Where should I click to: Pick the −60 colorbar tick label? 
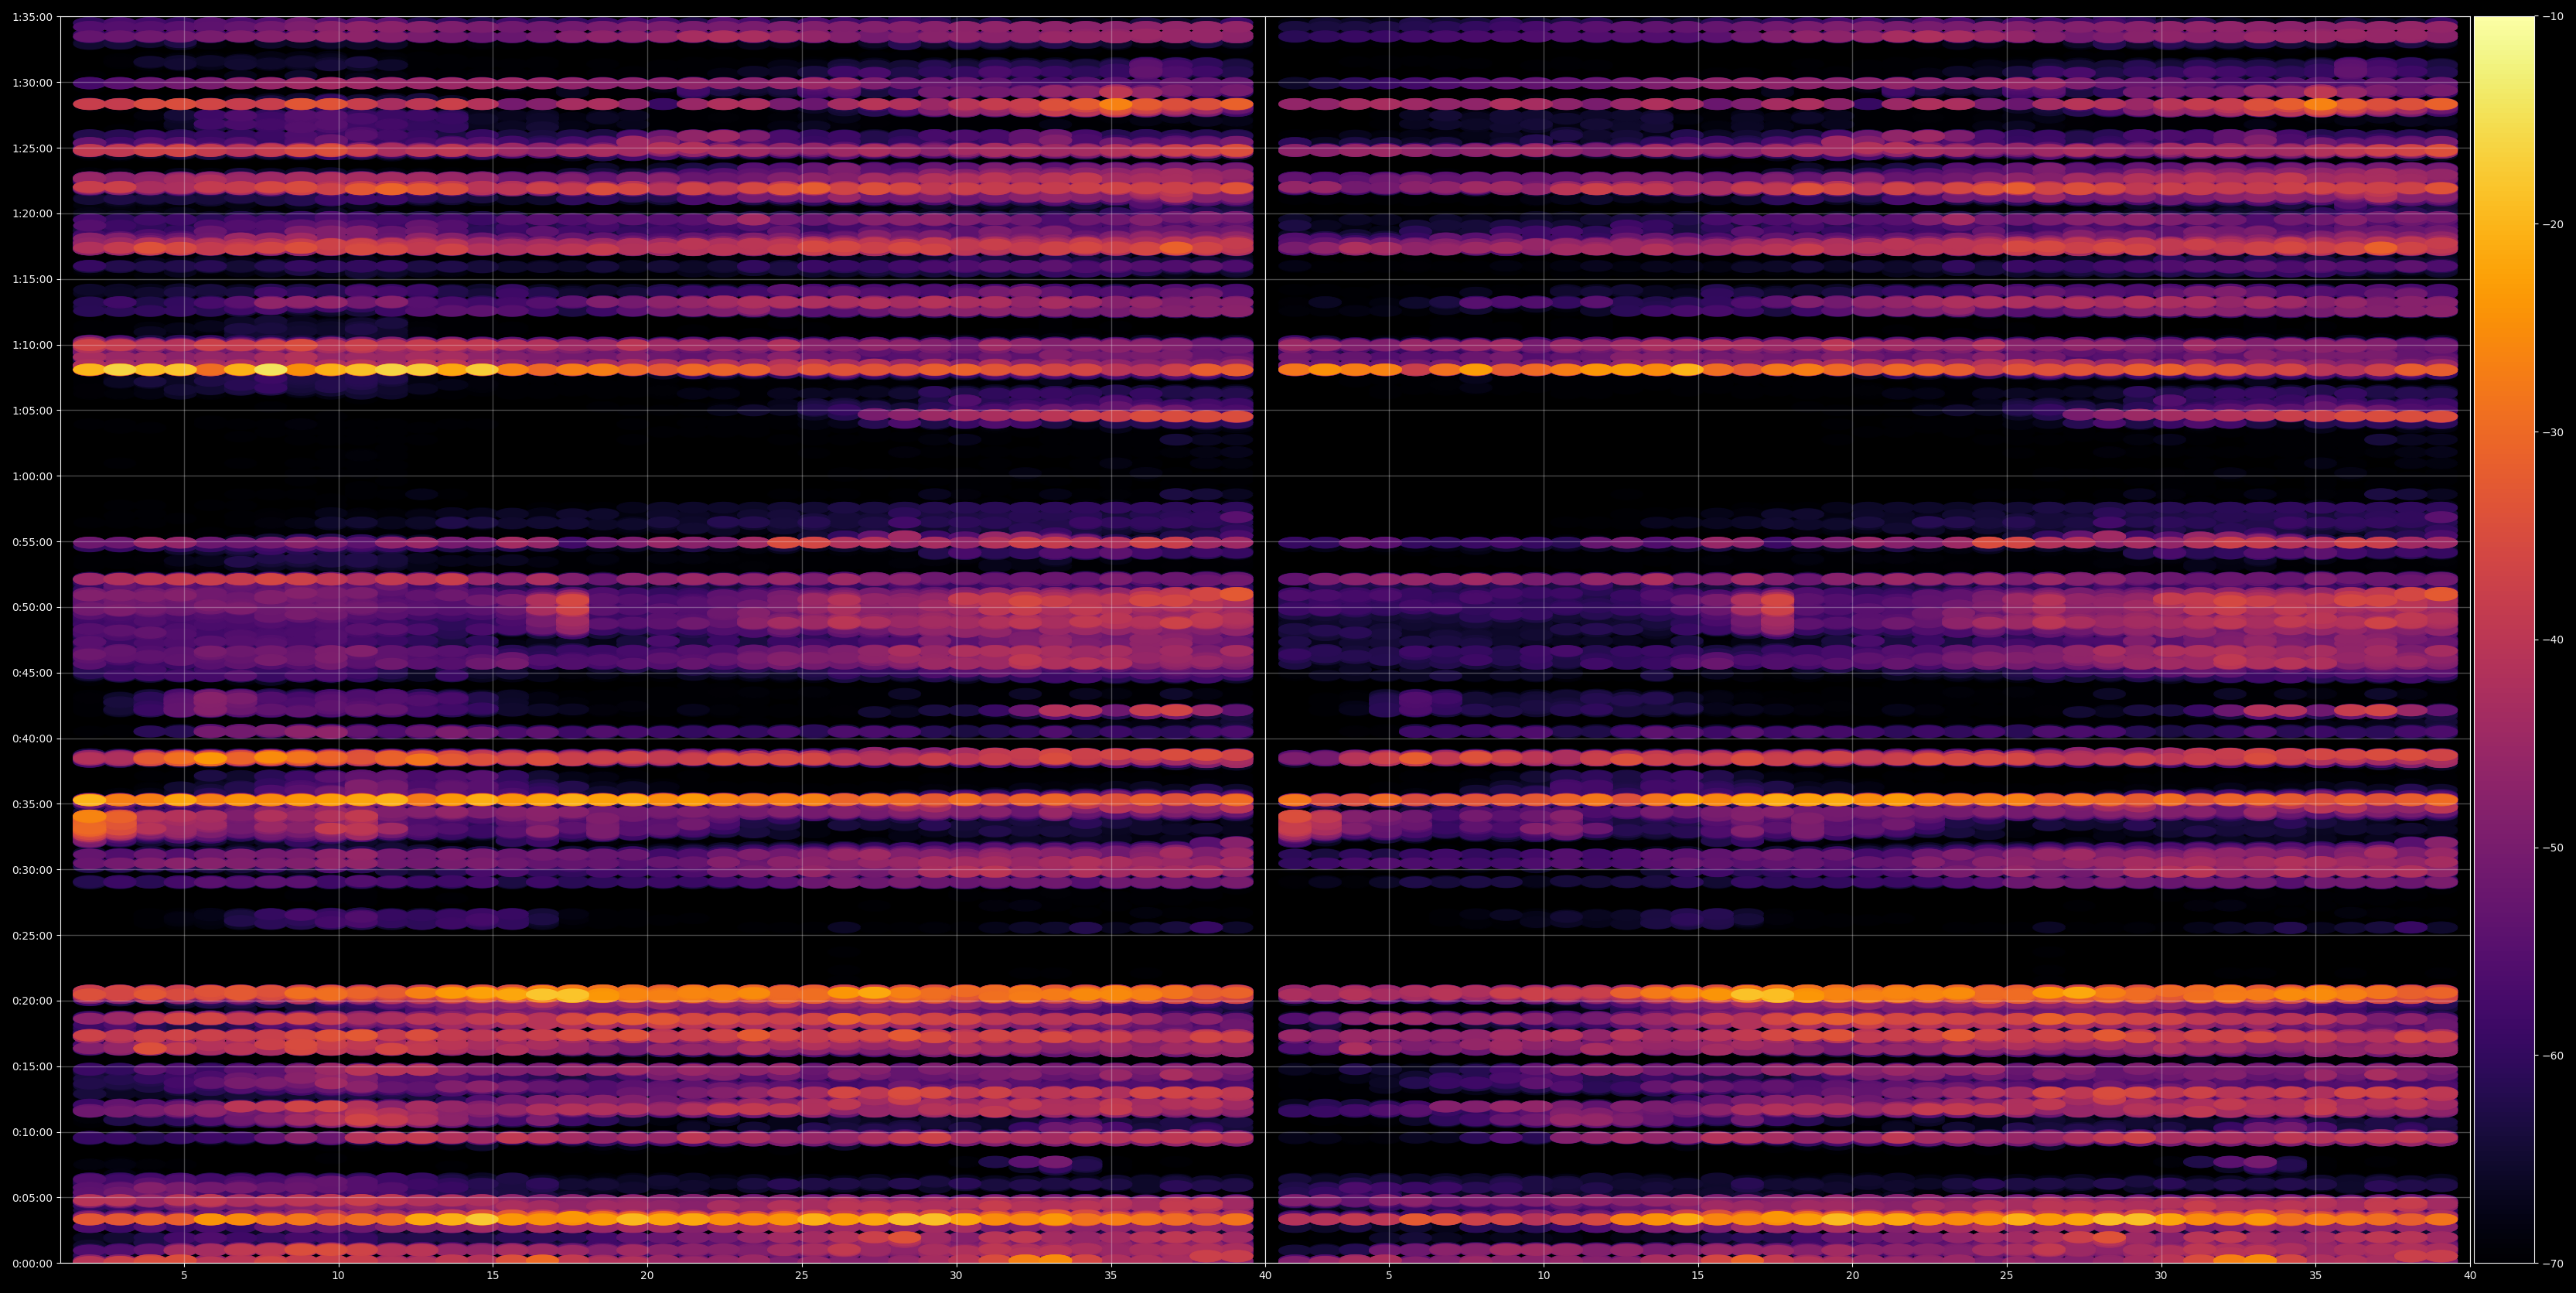coord(2553,1056)
